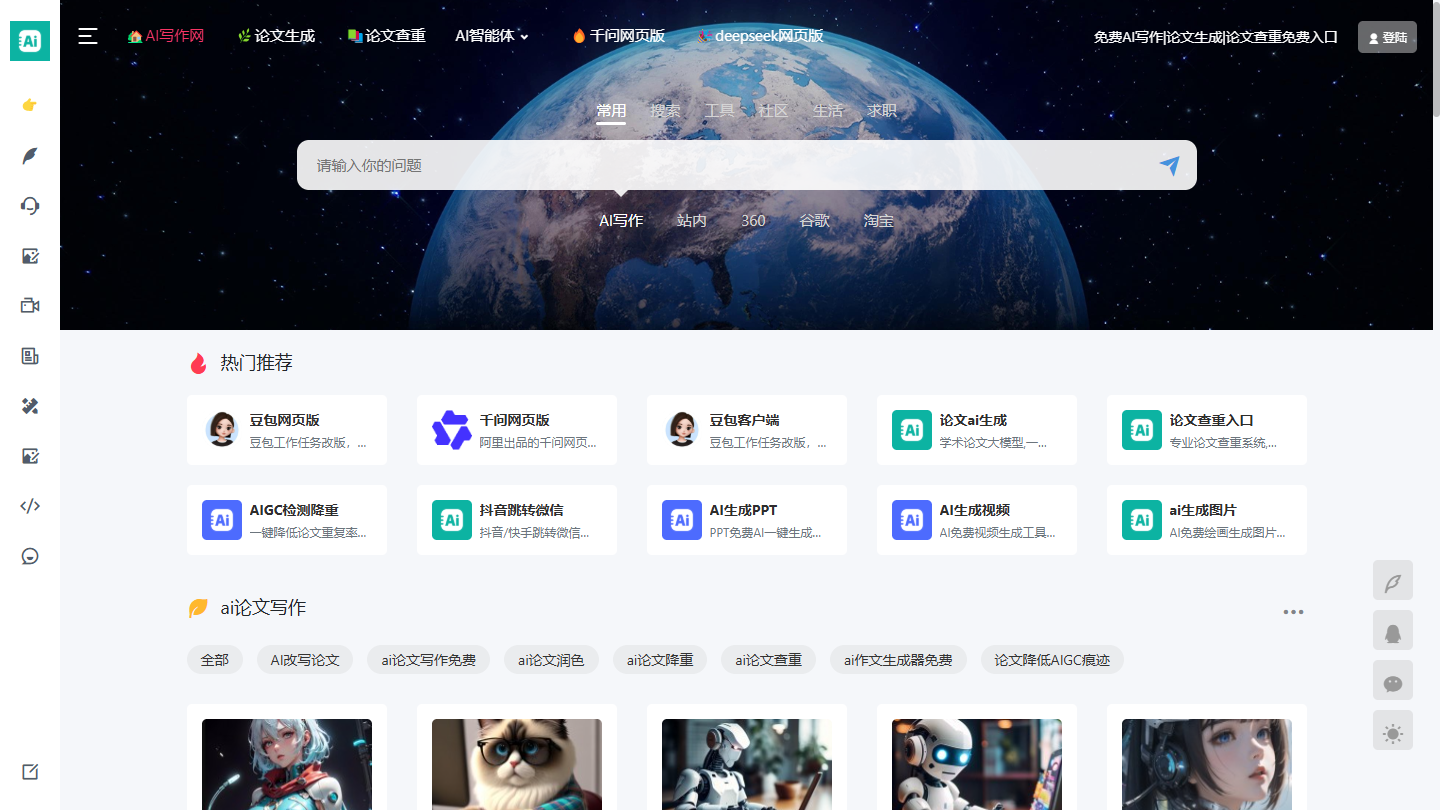Click the 登陆 login button
The image size is (1440, 810).
coord(1387,37)
